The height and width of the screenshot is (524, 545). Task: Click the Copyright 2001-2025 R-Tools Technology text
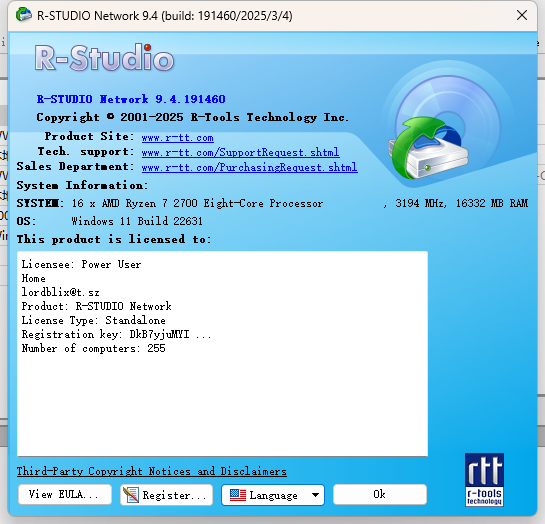193,117
